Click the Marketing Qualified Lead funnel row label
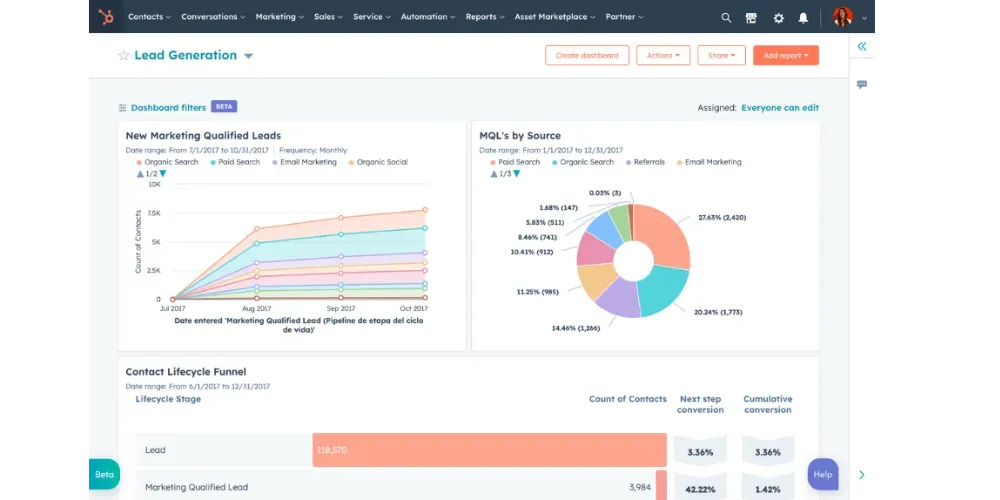Image resolution: width=1000 pixels, height=500 pixels. [x=196, y=487]
